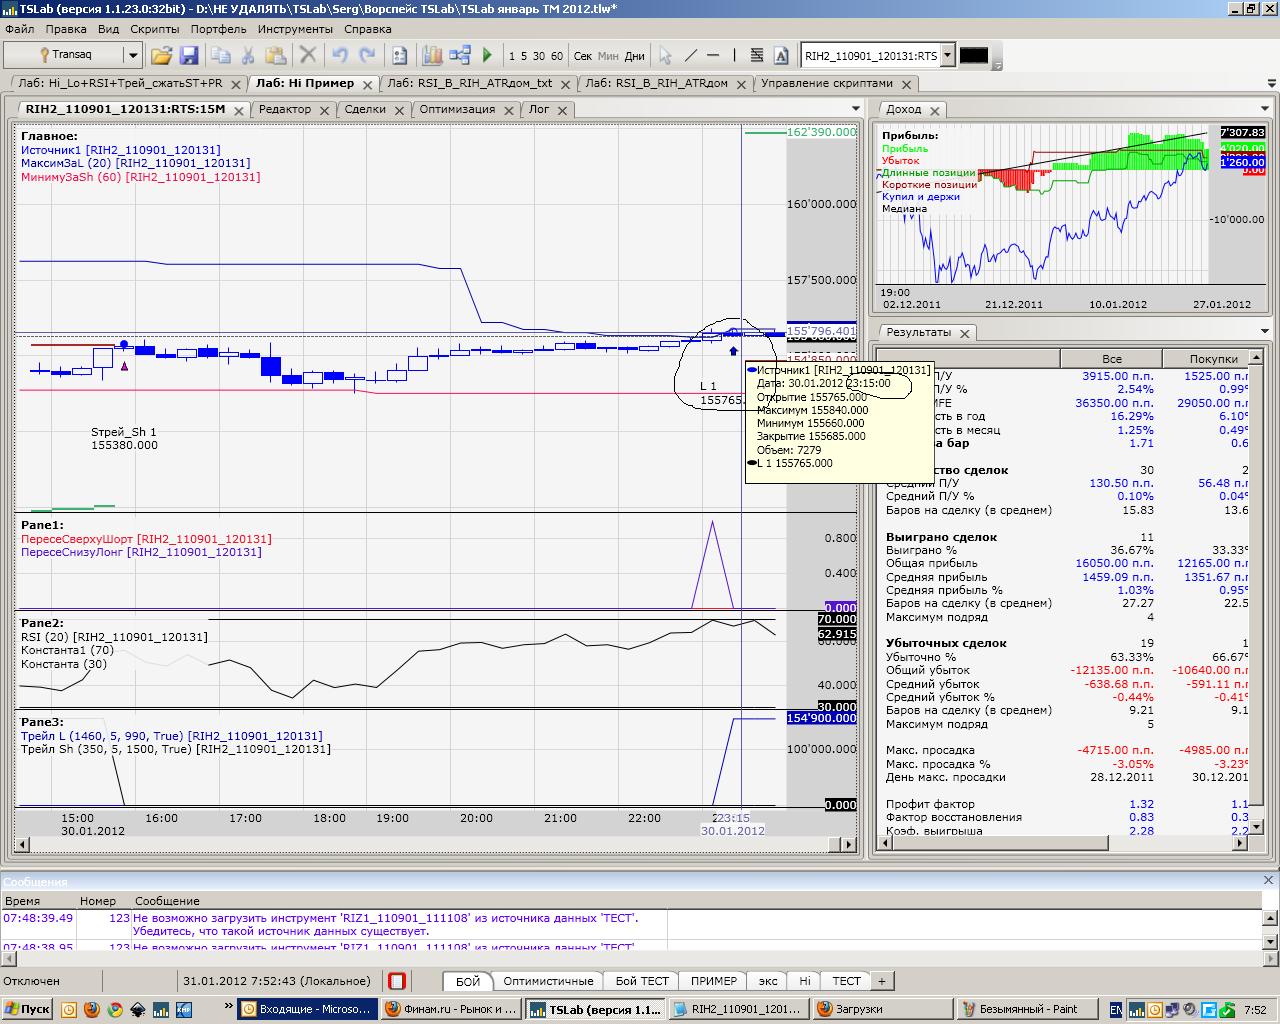Click the bar chart icon in toolbar

432,56
